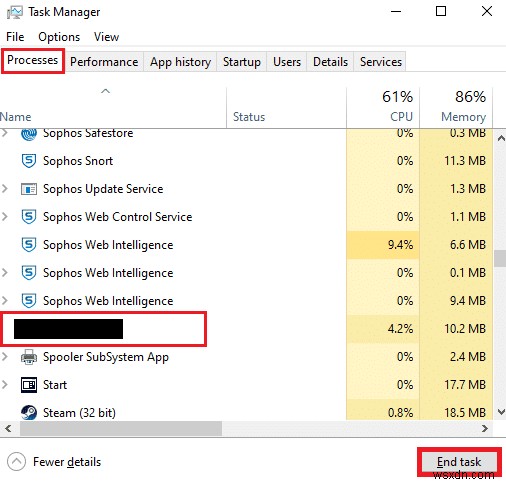Switch to the Performance tab
The image size is (506, 485).
(104, 62)
